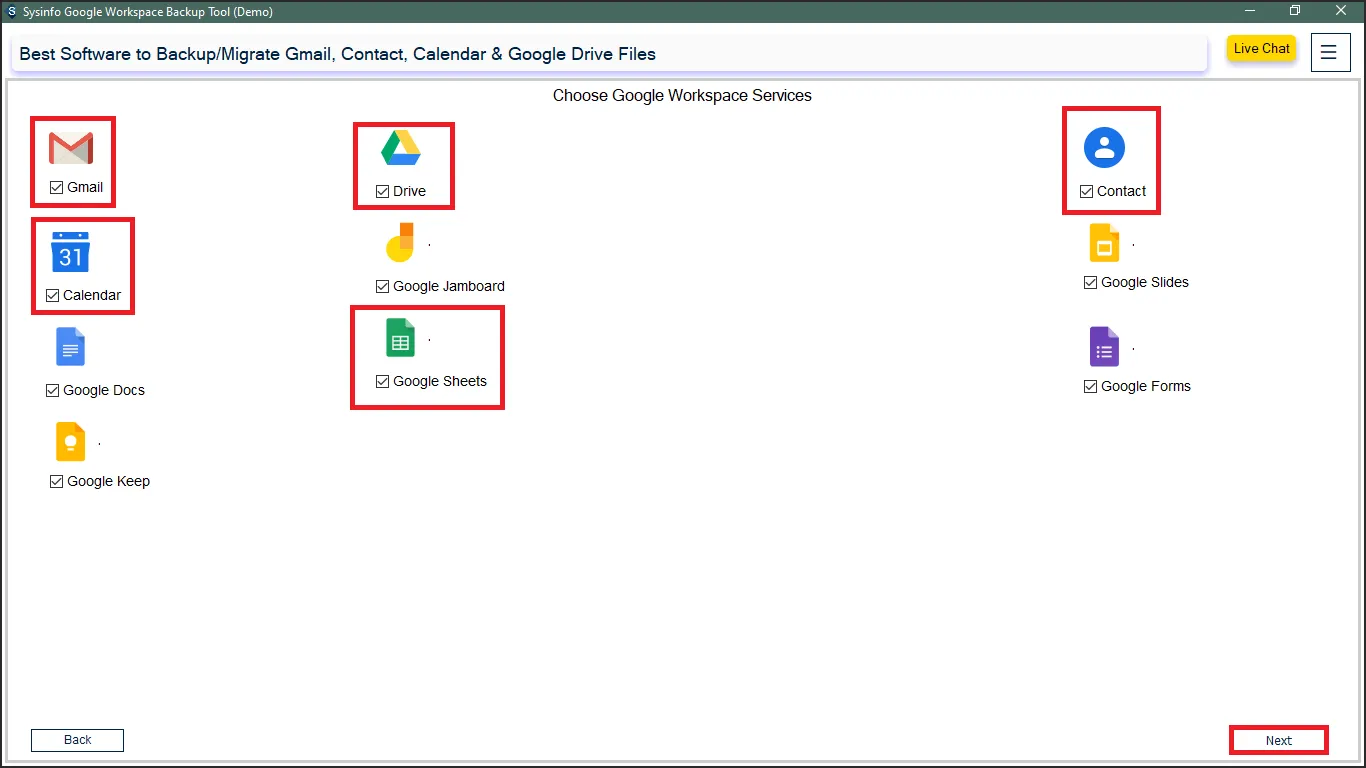Click the Google Slides icon
Screen dimensions: 1366x768
tap(1104, 242)
